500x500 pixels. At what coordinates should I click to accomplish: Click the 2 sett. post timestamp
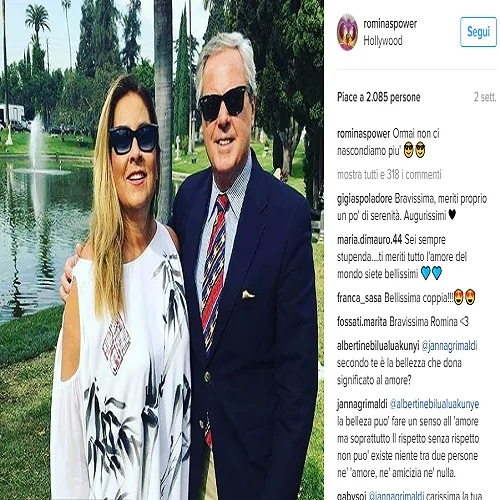point(485,97)
